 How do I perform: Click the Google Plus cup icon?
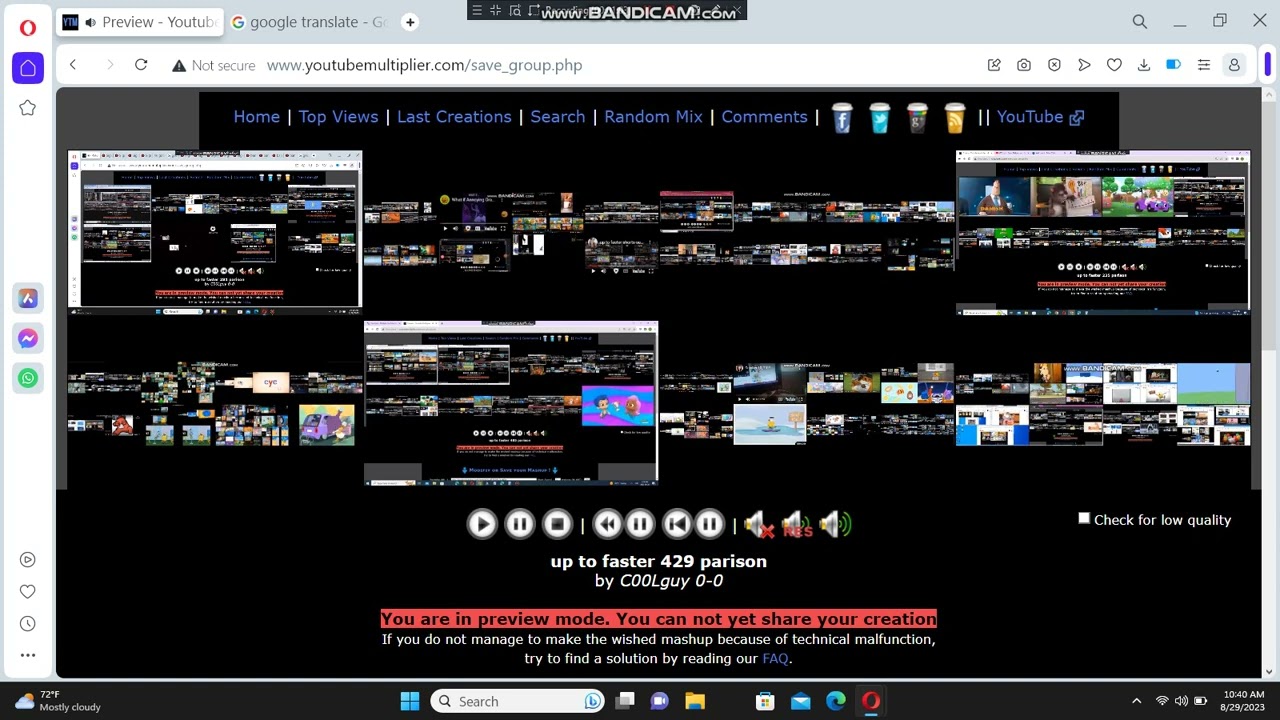(917, 118)
